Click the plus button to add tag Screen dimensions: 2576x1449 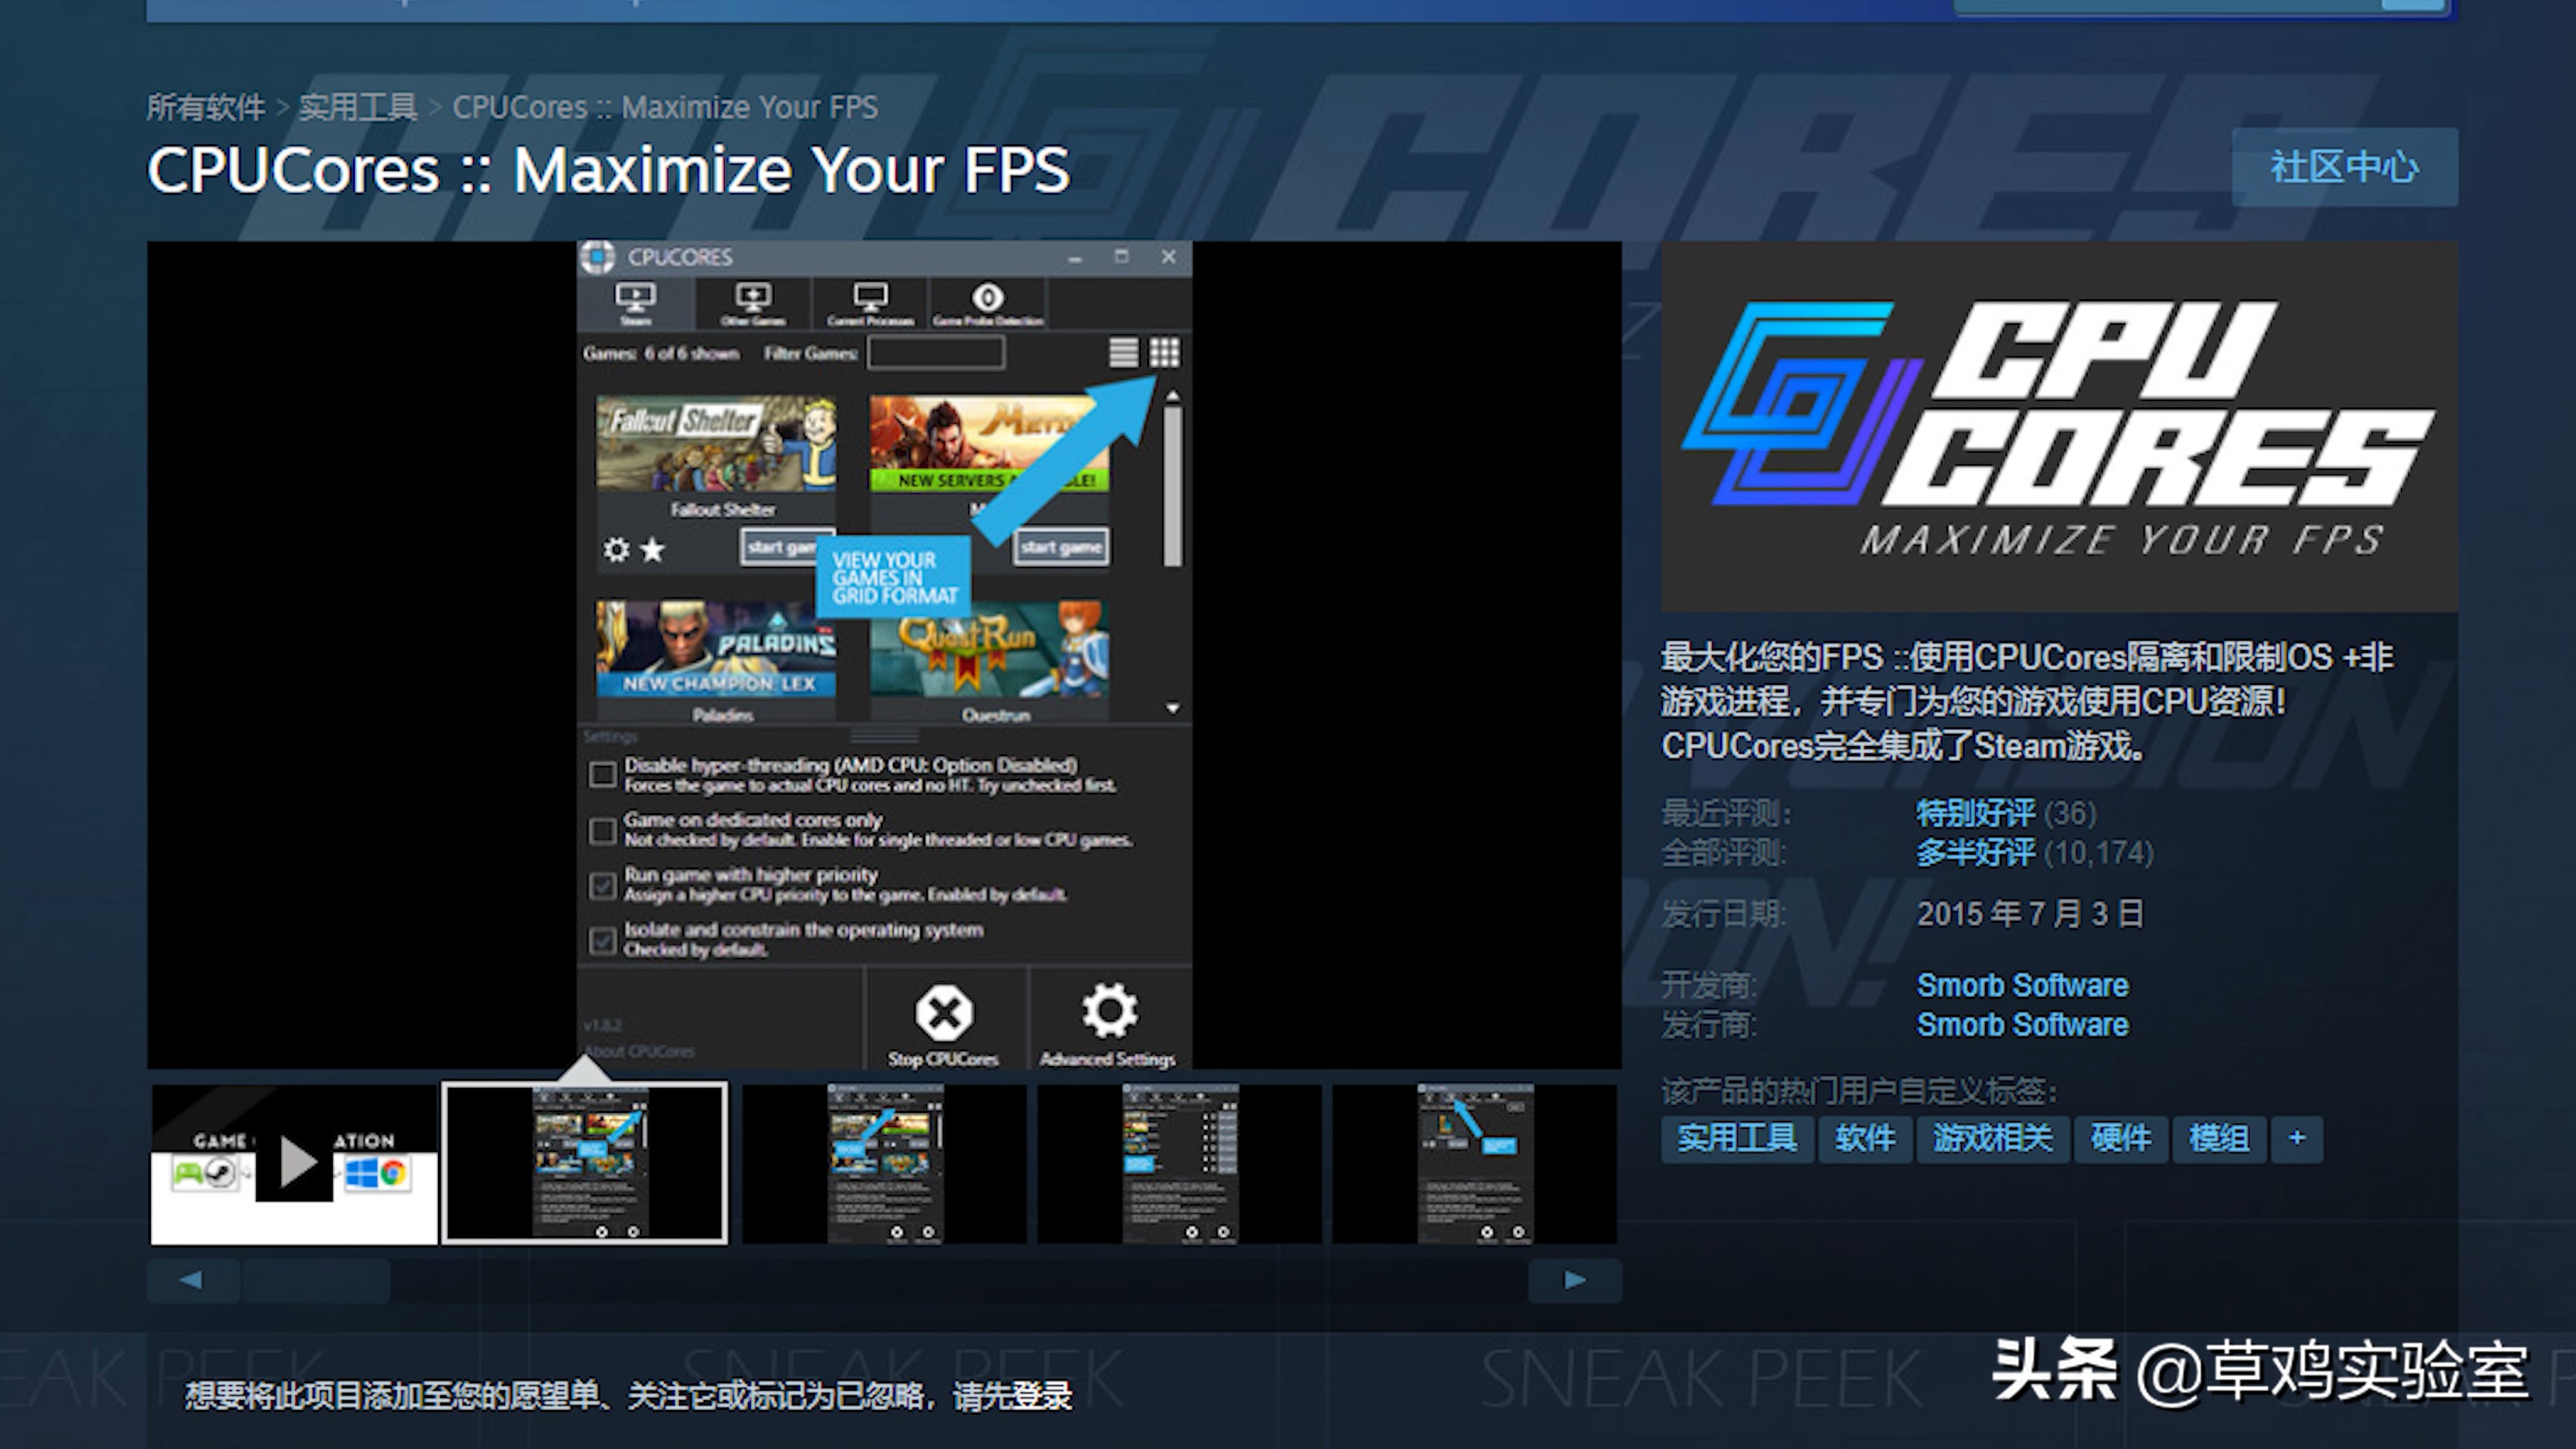click(2297, 1139)
